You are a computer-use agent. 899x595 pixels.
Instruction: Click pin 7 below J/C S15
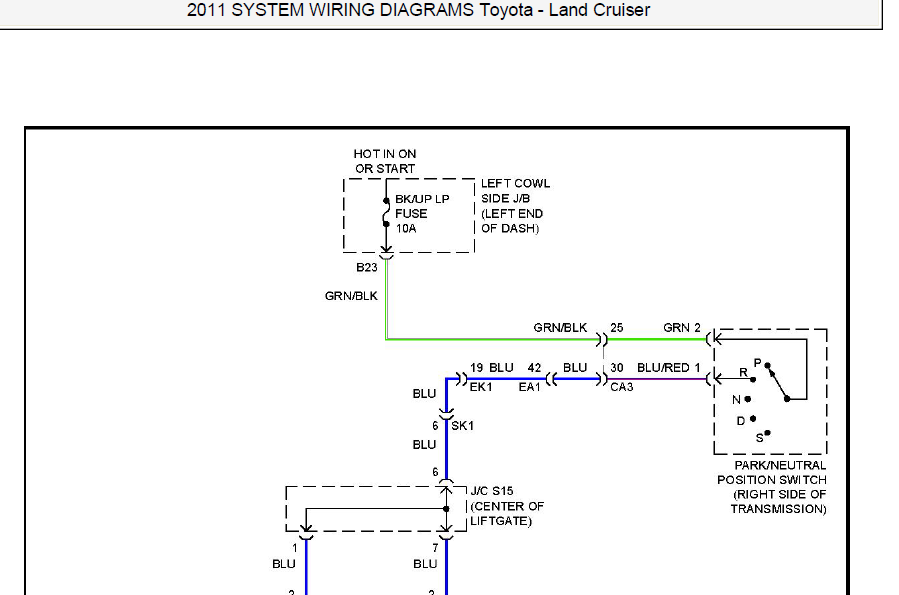[x=435, y=548]
